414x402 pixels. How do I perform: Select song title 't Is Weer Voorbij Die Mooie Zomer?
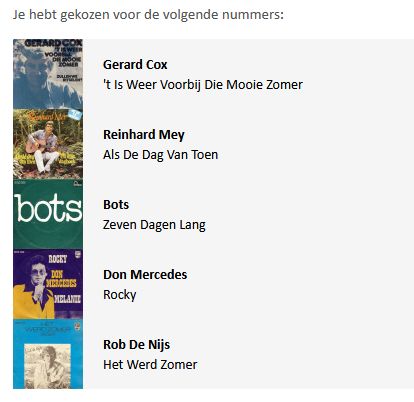(203, 85)
